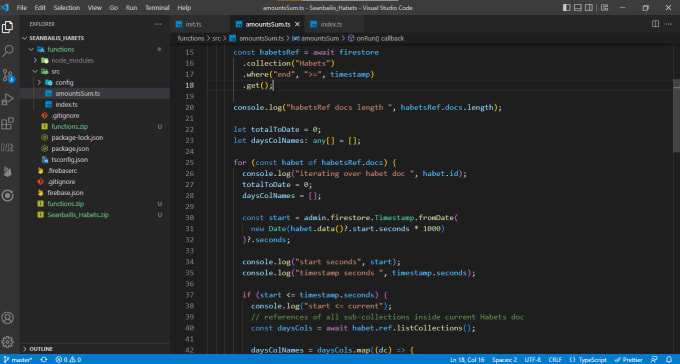
Task: Click the src breadcrumb
Action: (x=216, y=39)
